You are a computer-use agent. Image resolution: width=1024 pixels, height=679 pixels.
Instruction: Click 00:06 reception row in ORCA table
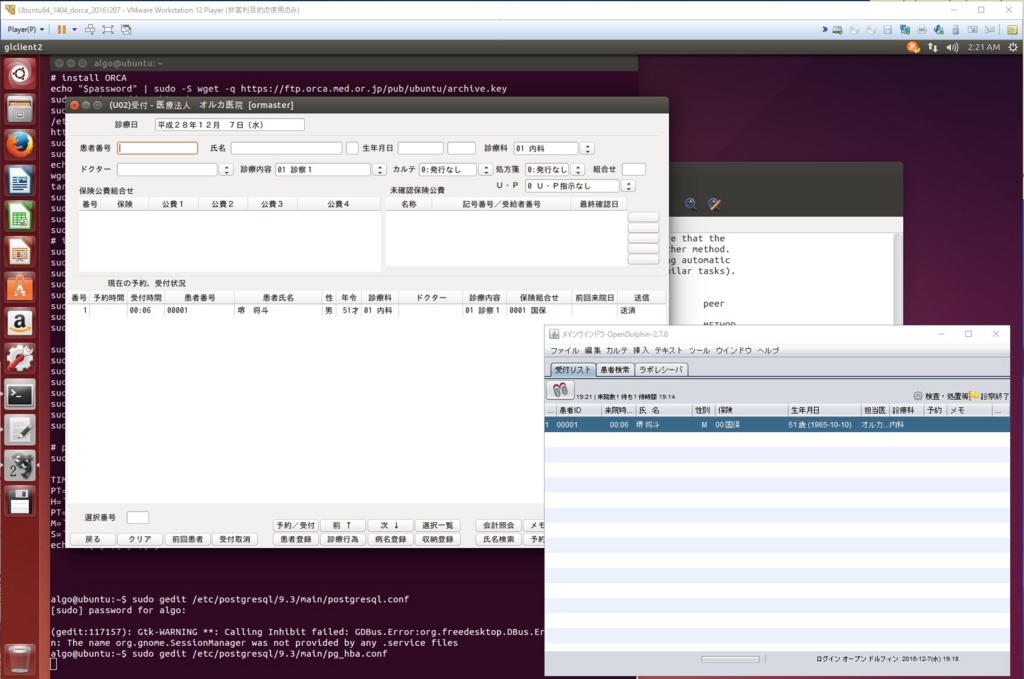tap(368, 311)
